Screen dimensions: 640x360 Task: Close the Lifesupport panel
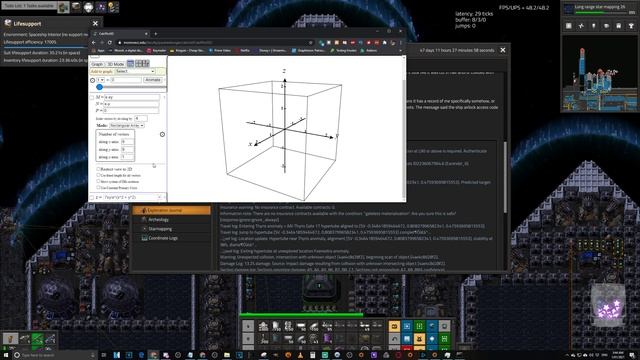click(x=95, y=24)
